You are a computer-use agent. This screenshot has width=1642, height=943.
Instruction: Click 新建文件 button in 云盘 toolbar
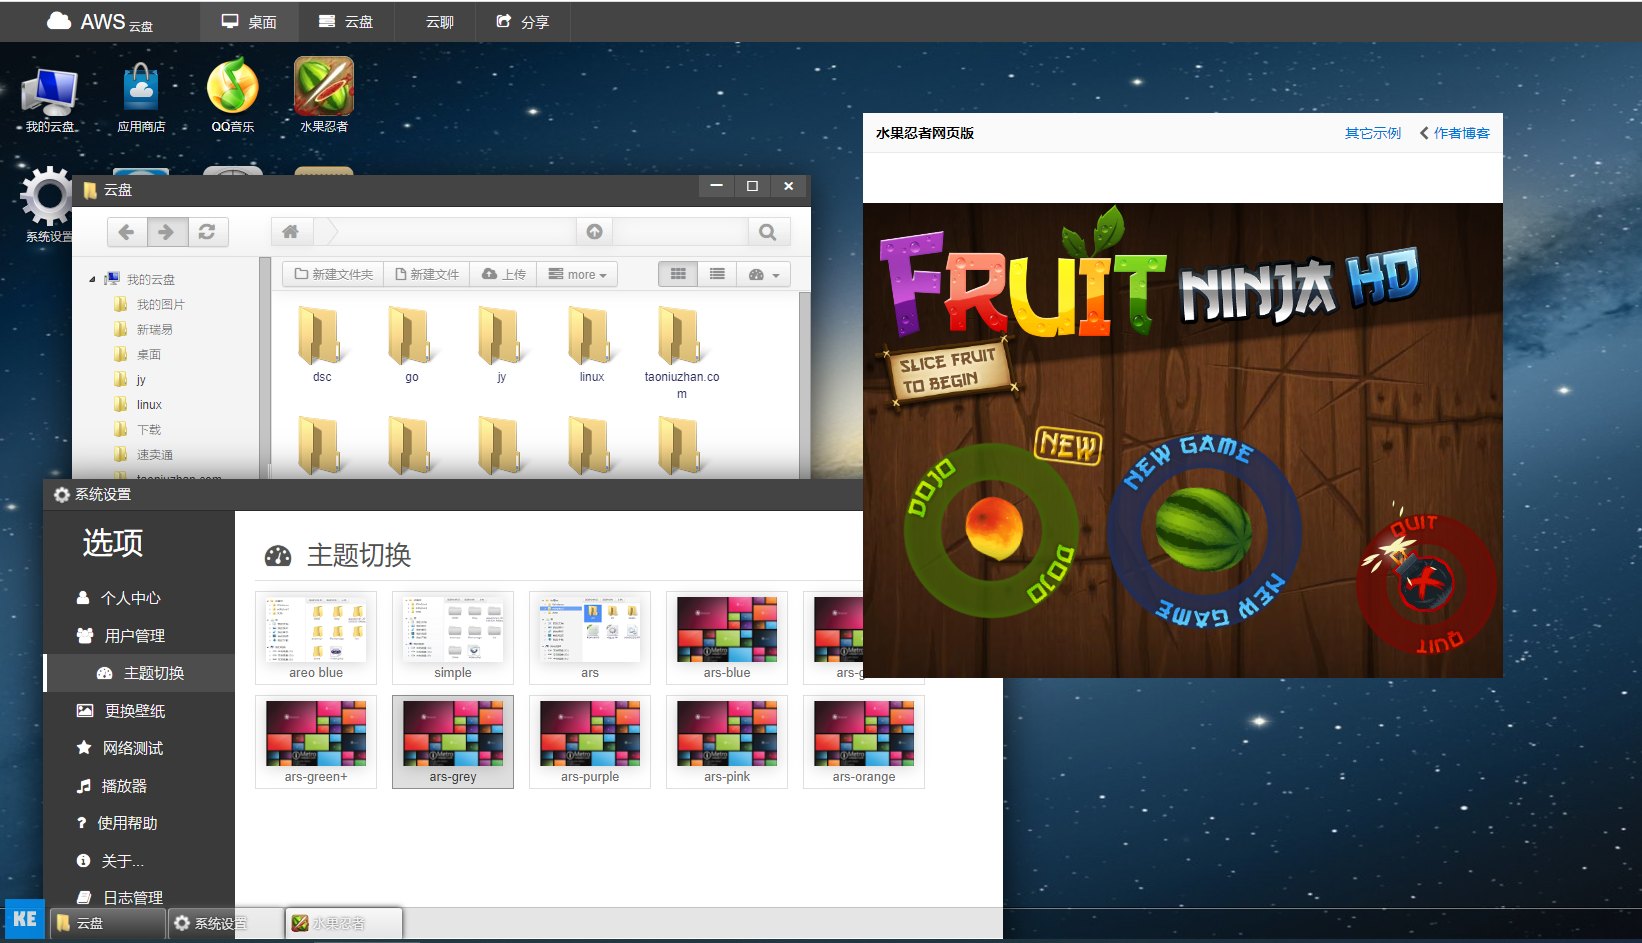[x=427, y=274]
